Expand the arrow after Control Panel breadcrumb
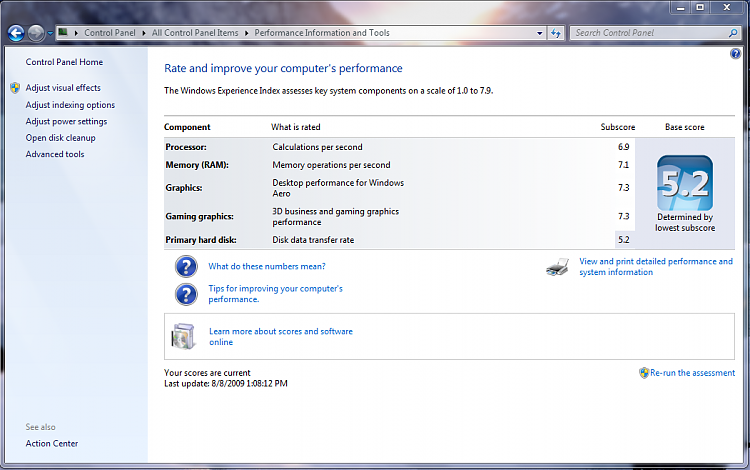 tap(143, 33)
